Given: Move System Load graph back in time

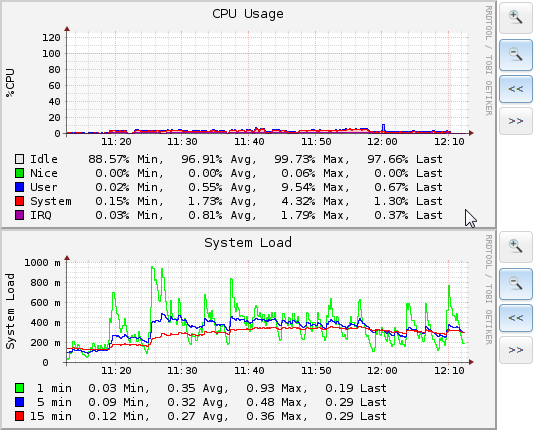Looking at the screenshot, I should 516,318.
